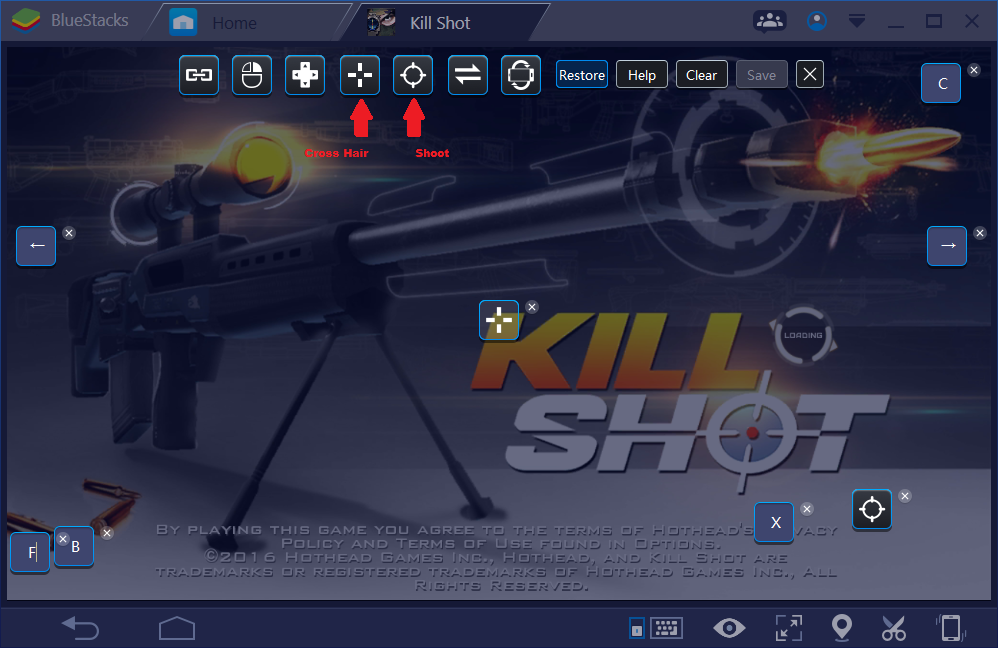Tap the Android back arrow button
This screenshot has height=648, width=998.
(81, 628)
